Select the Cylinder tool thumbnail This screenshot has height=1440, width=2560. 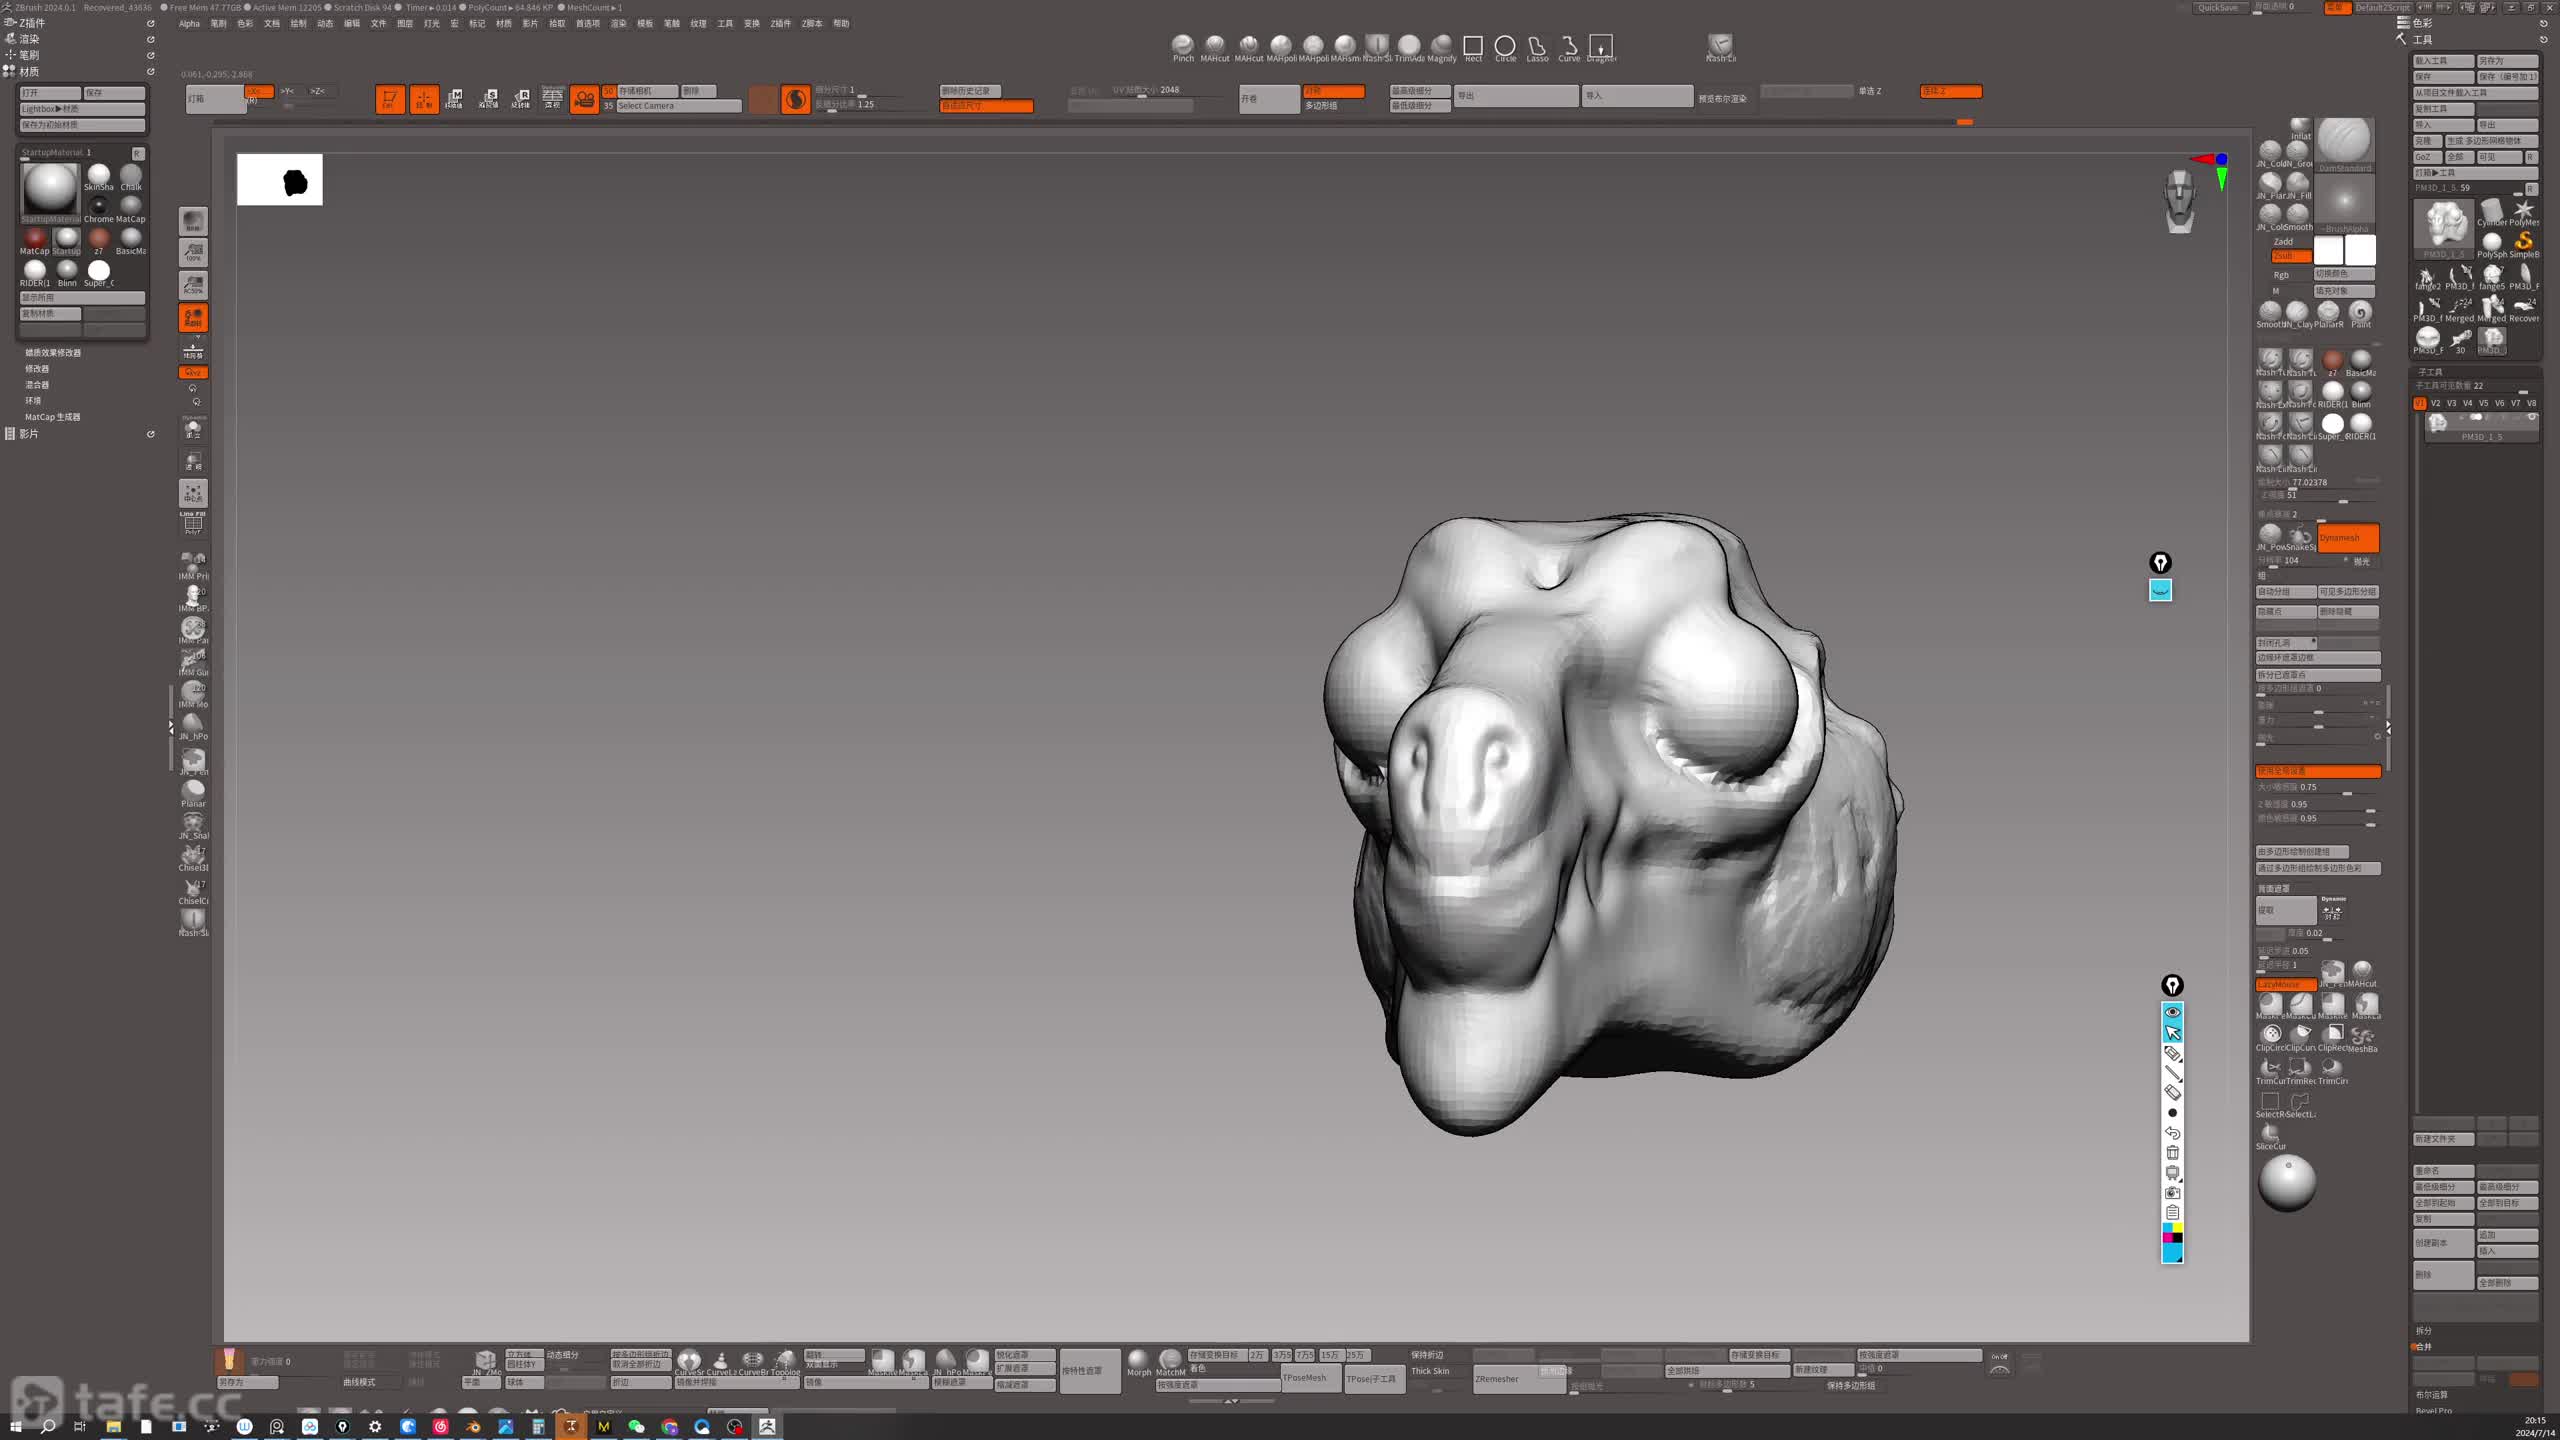point(2491,211)
